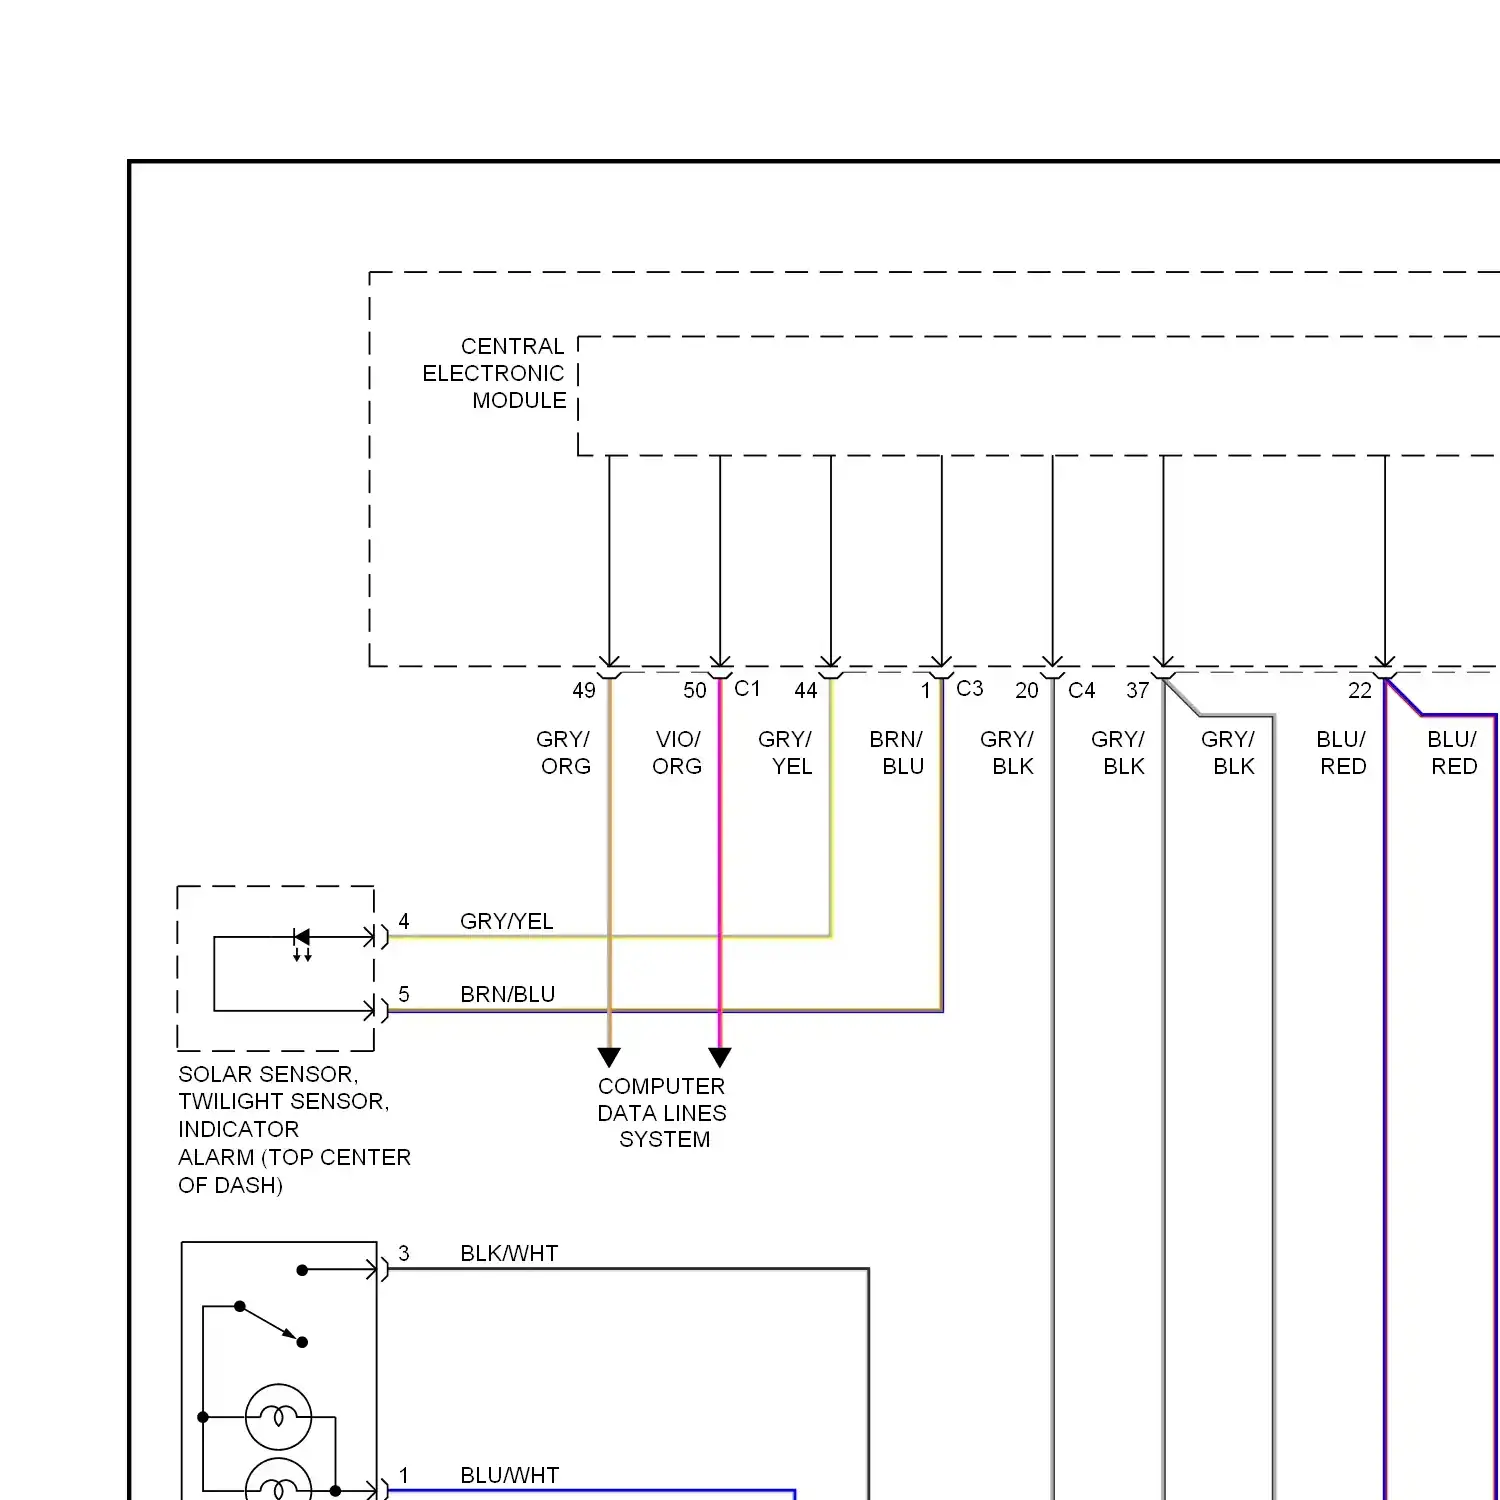Click the vertical BRN/BLU wire label under pin 1
This screenshot has width=1500, height=1500.
(897, 752)
